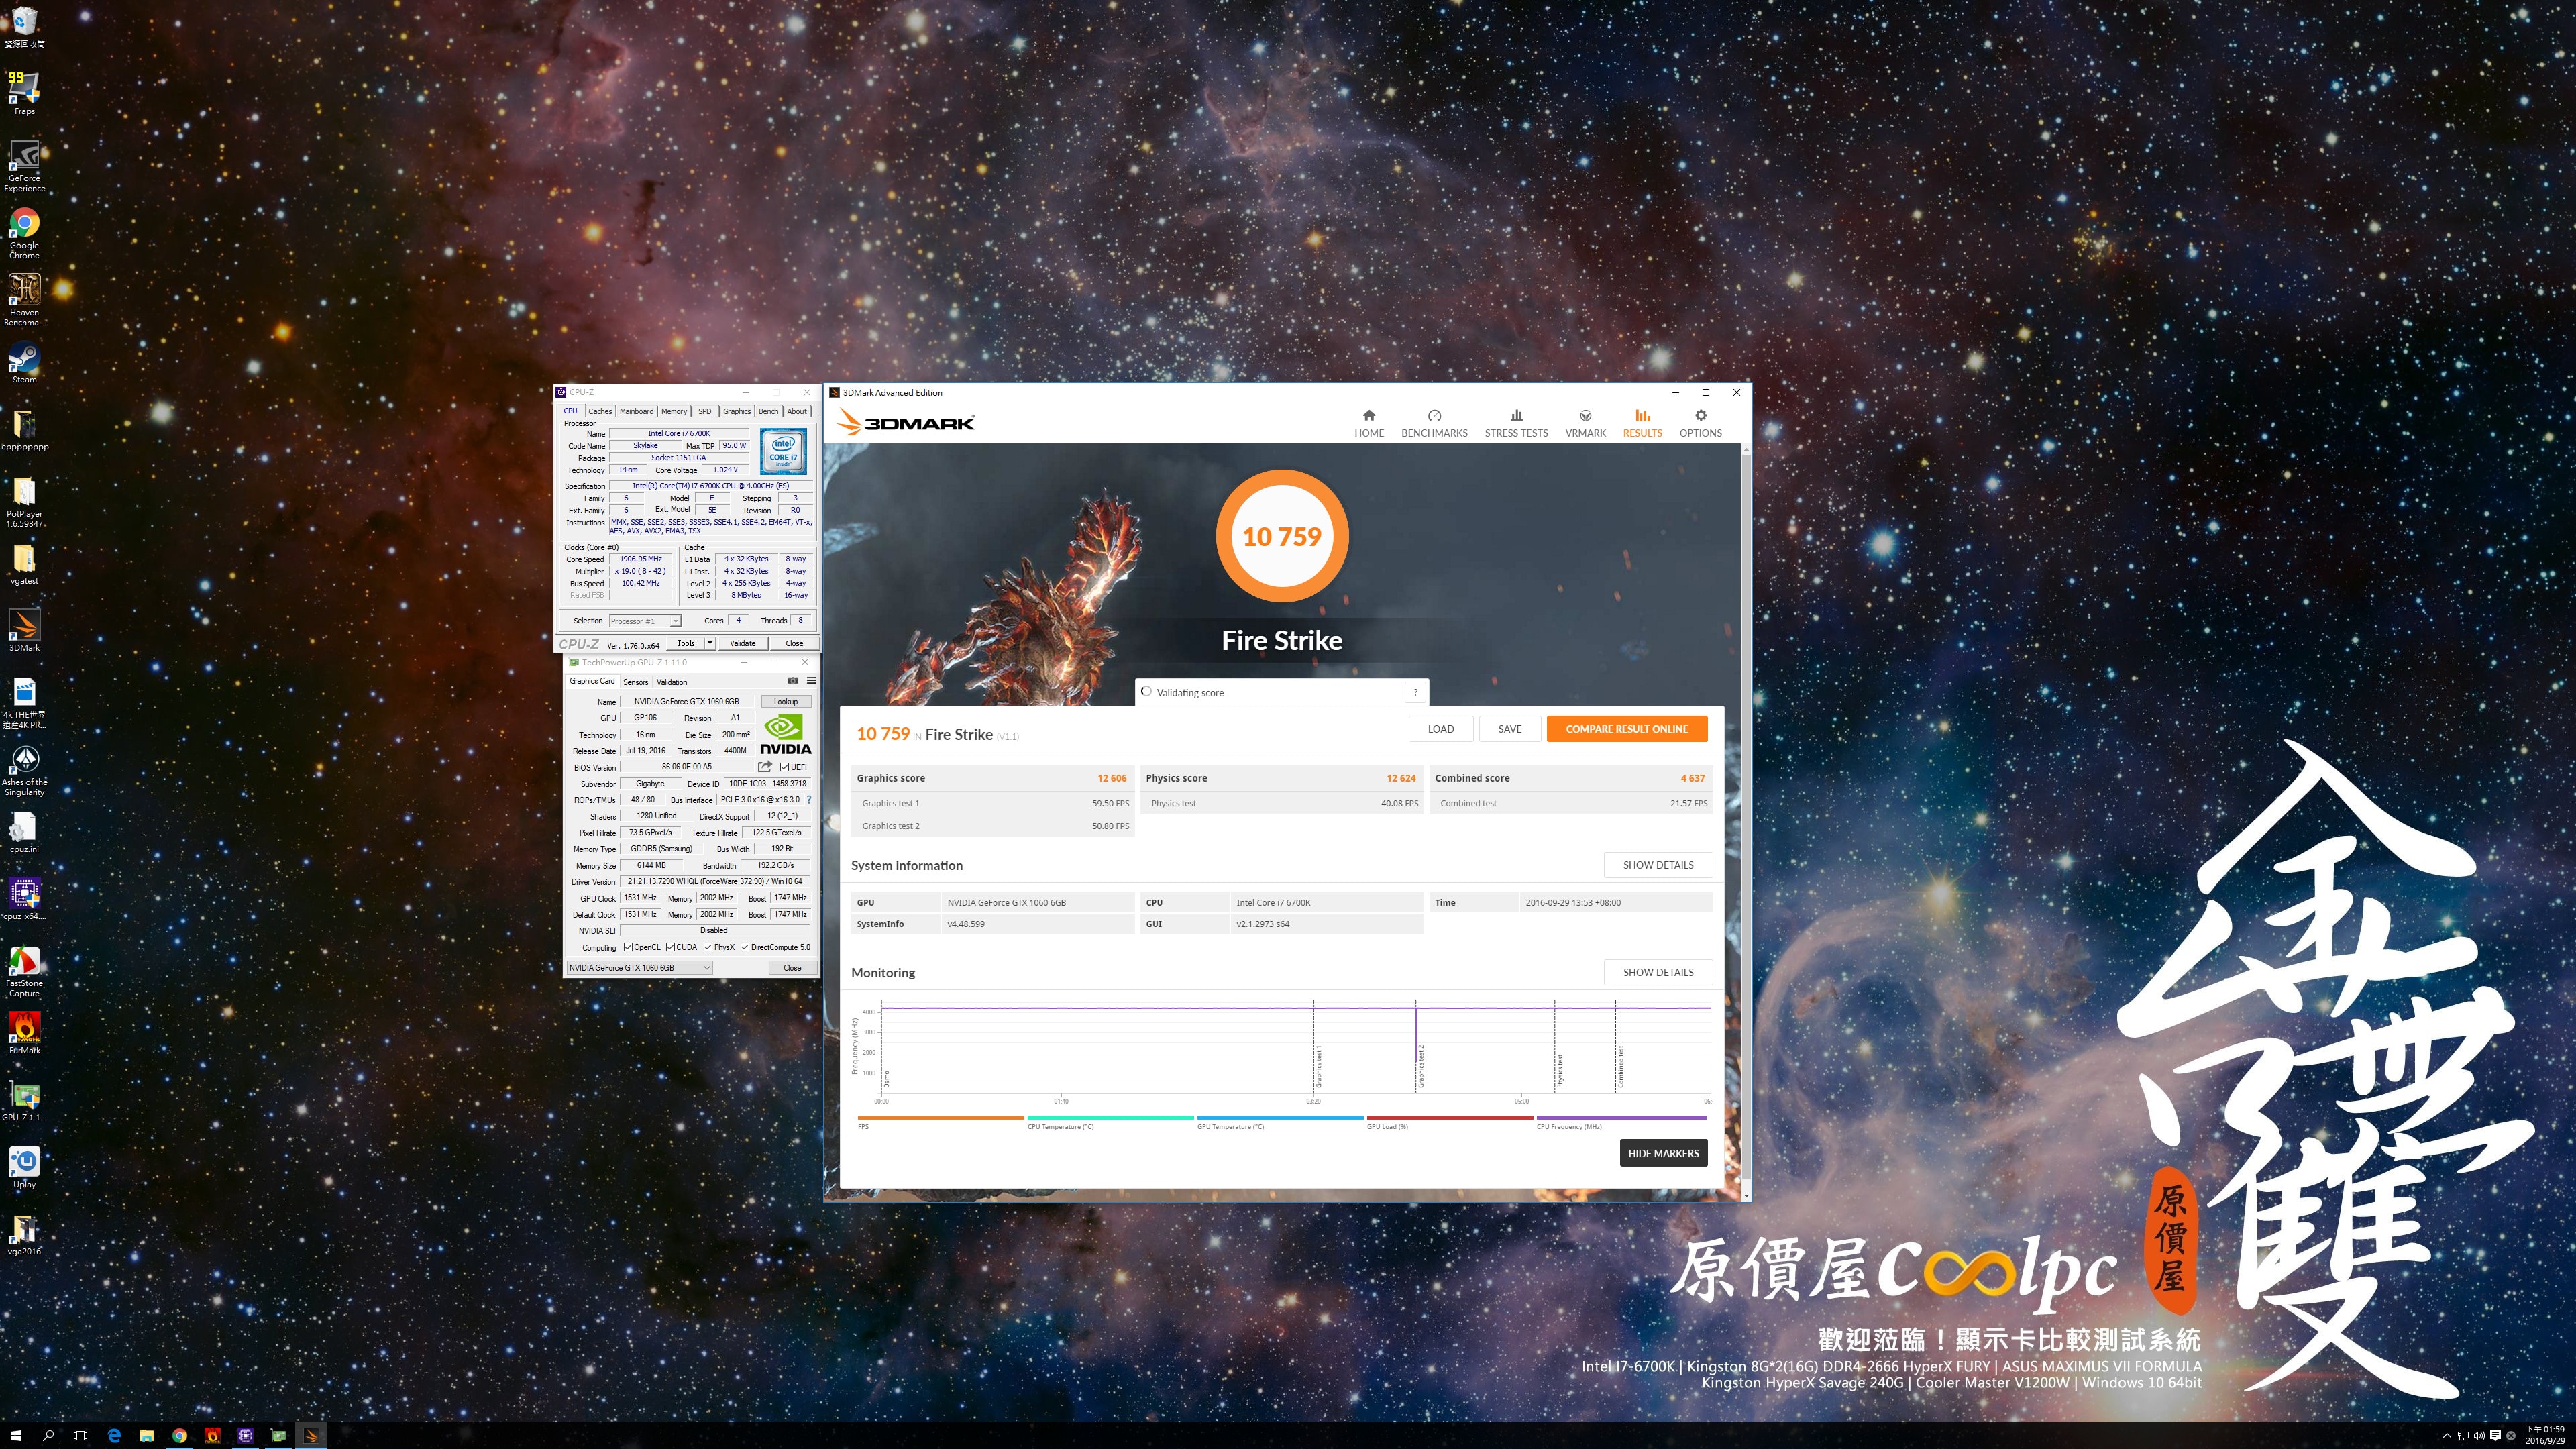The height and width of the screenshot is (1449, 2576).
Task: Open Heaven Benchmark desktop icon
Action: [24, 300]
